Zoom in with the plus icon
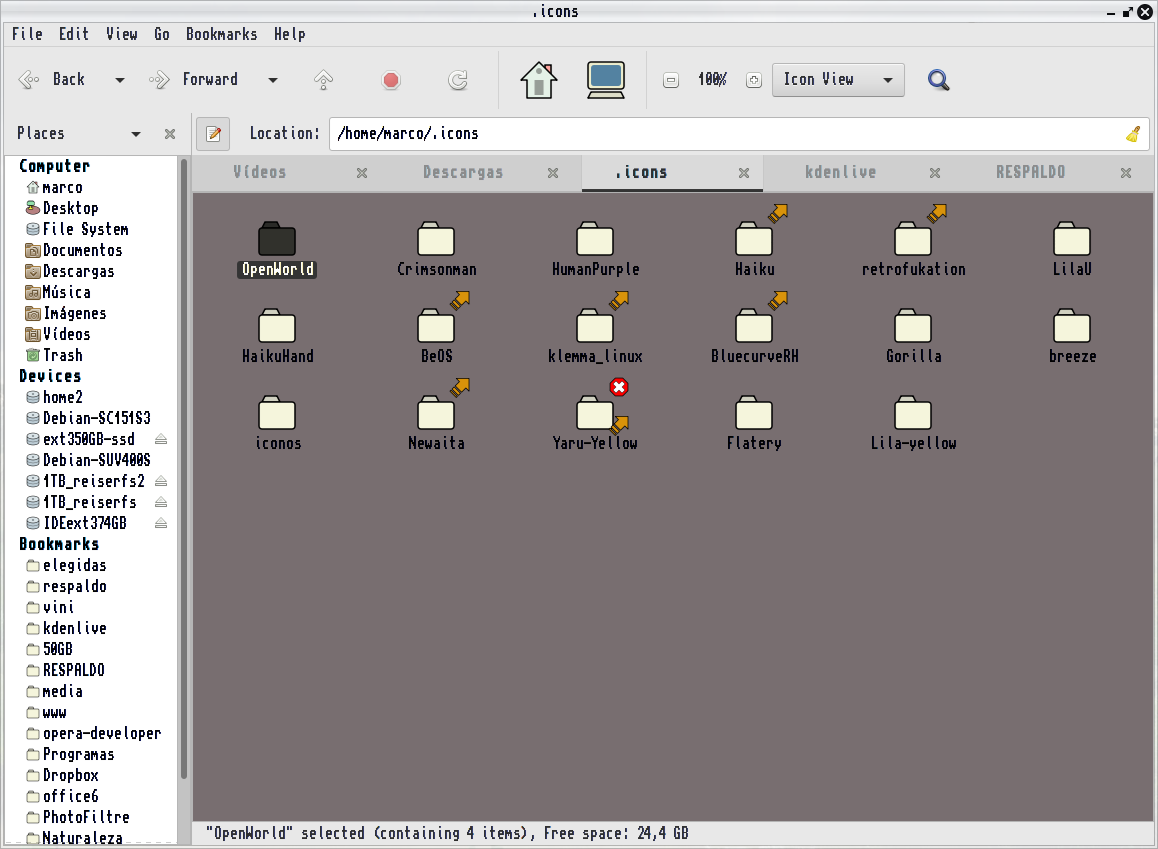Viewport: 1158px width, 849px height. [753, 80]
